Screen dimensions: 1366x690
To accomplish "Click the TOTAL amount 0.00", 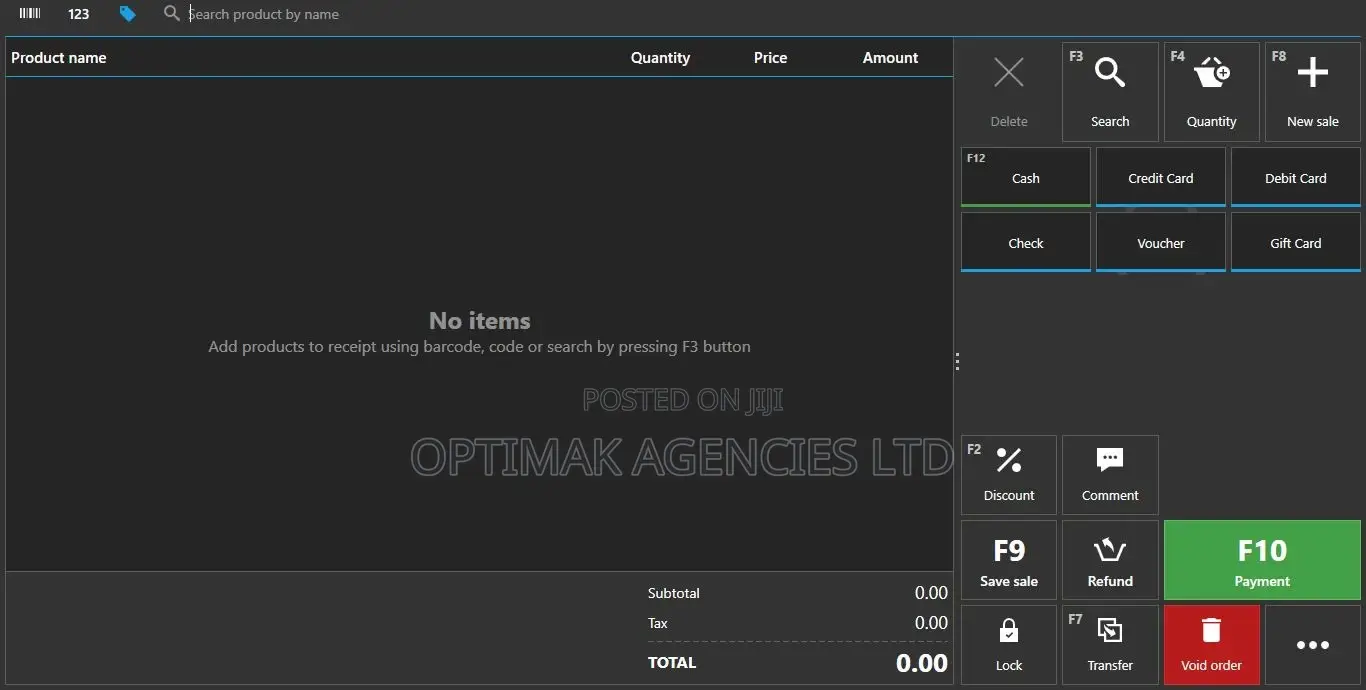I will 921,662.
